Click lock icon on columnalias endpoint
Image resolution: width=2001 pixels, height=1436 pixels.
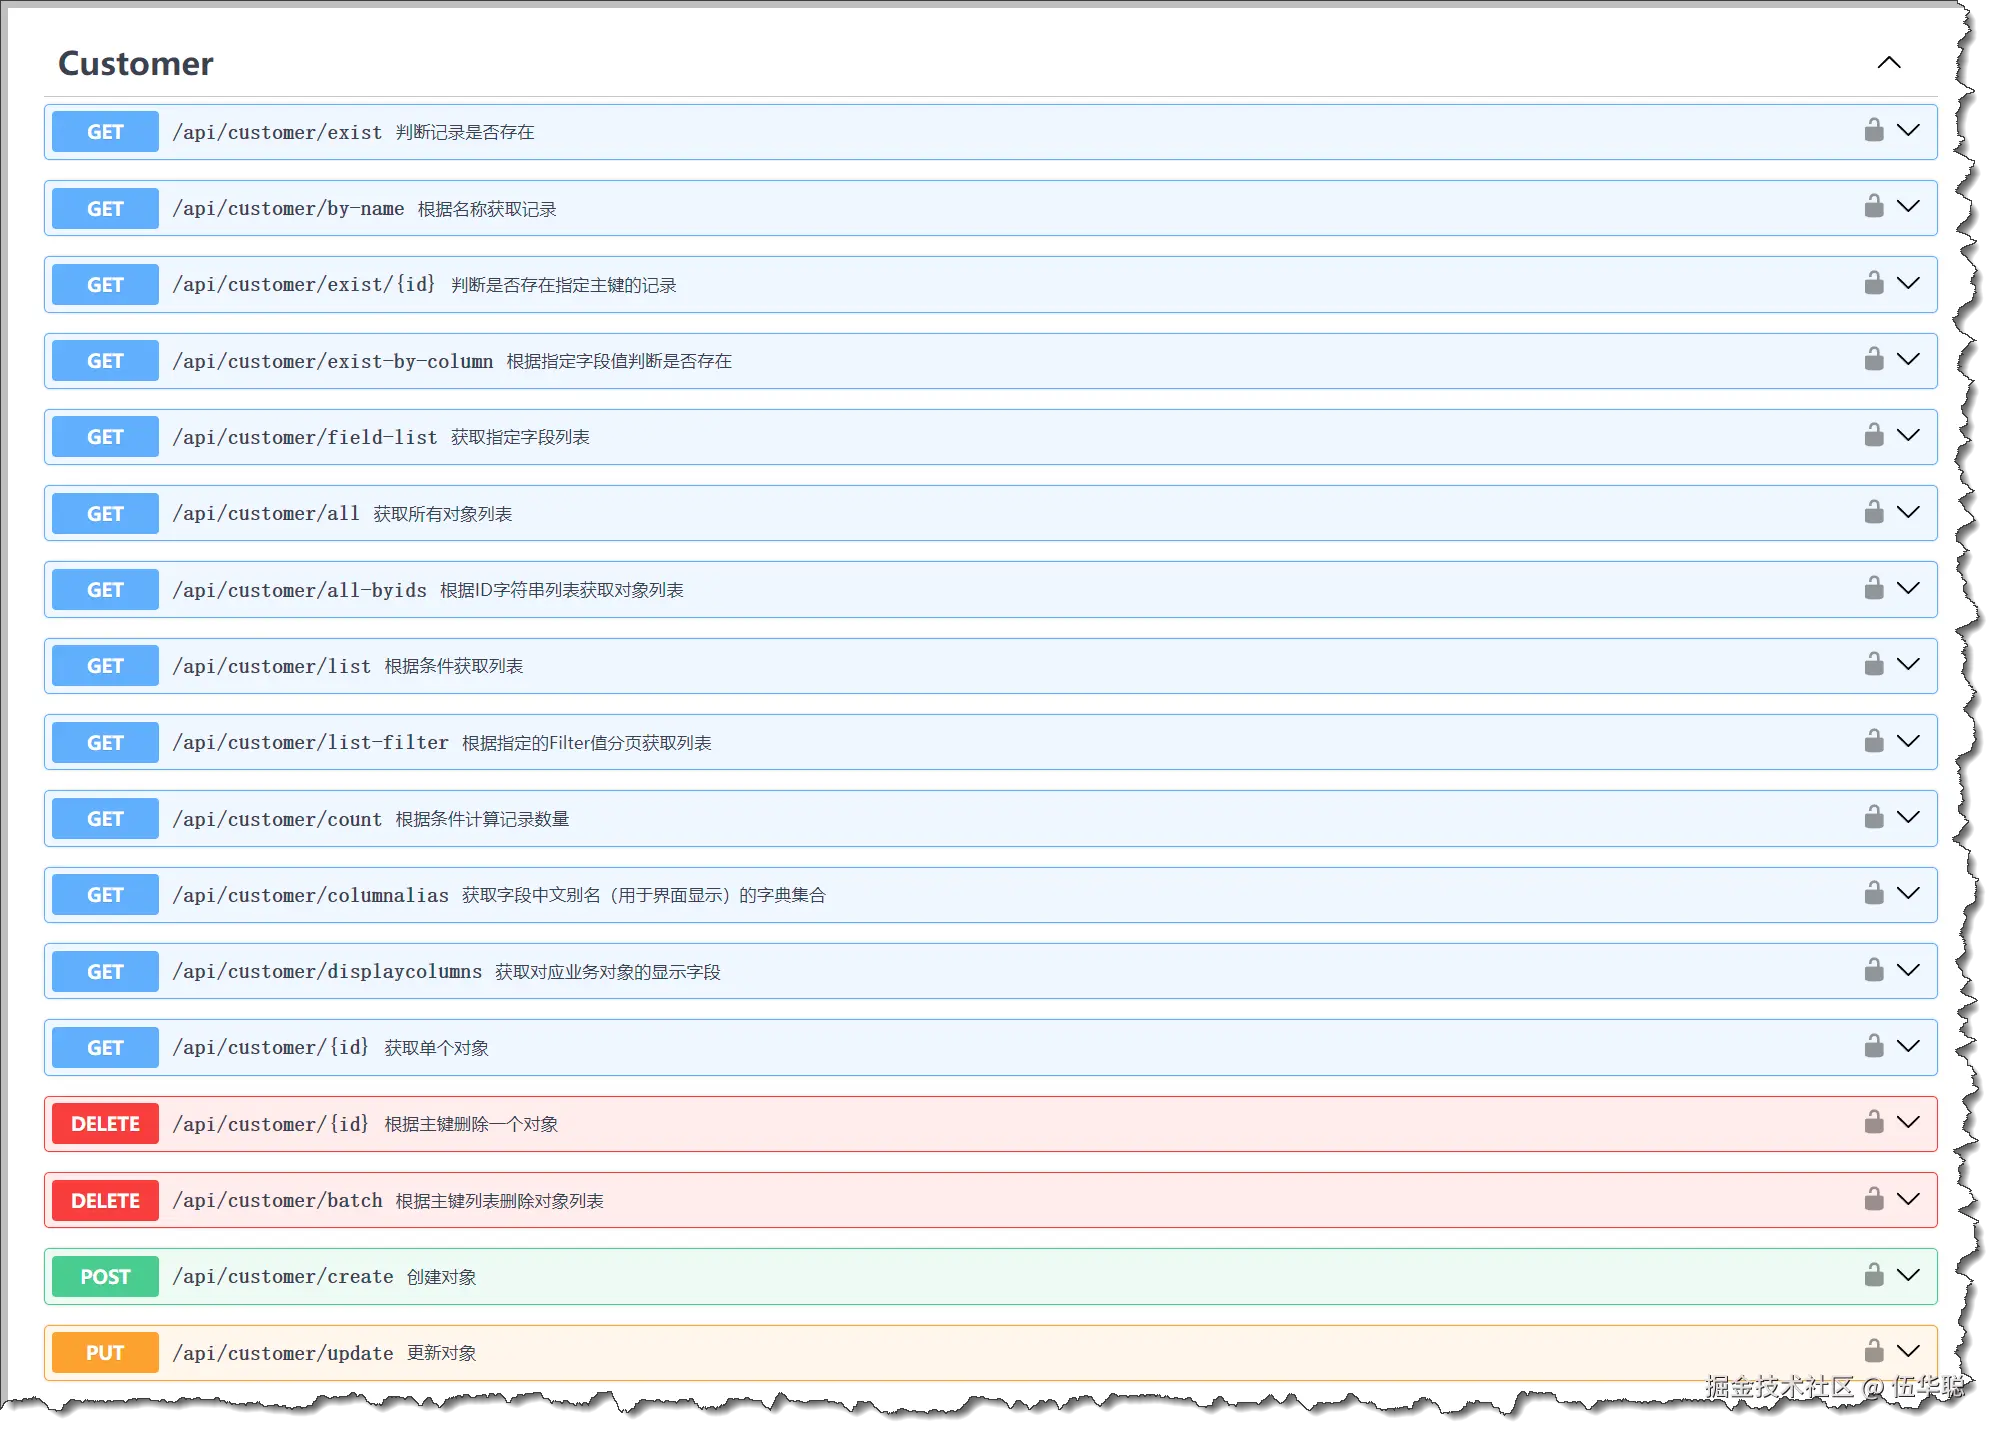(x=1873, y=894)
